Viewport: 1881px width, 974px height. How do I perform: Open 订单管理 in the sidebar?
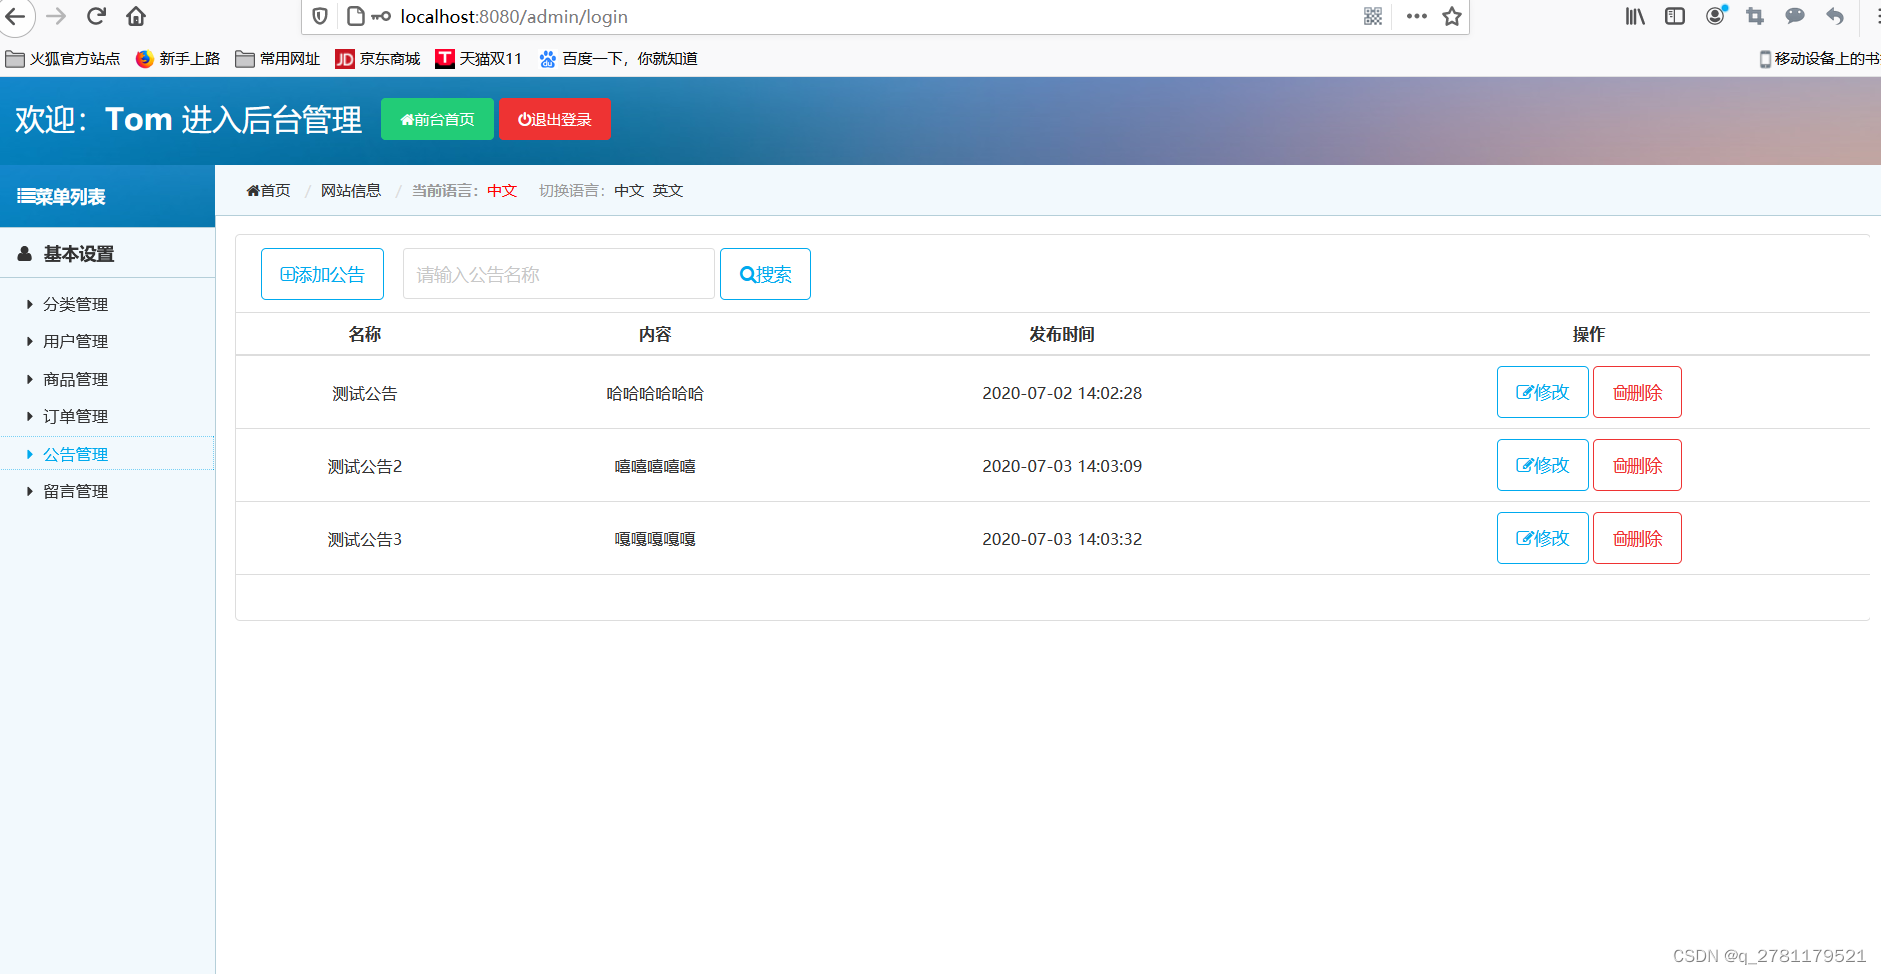pos(75,416)
